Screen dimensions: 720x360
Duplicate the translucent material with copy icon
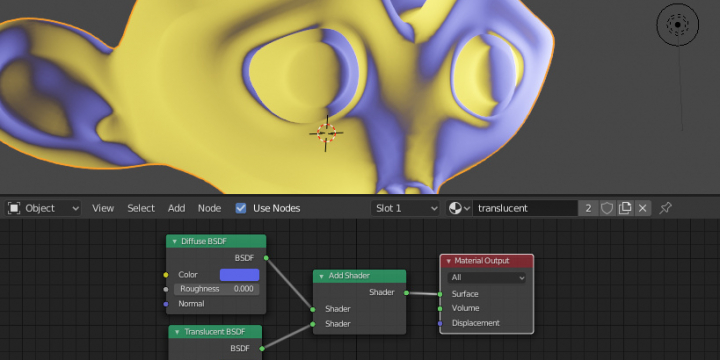[x=625, y=208]
